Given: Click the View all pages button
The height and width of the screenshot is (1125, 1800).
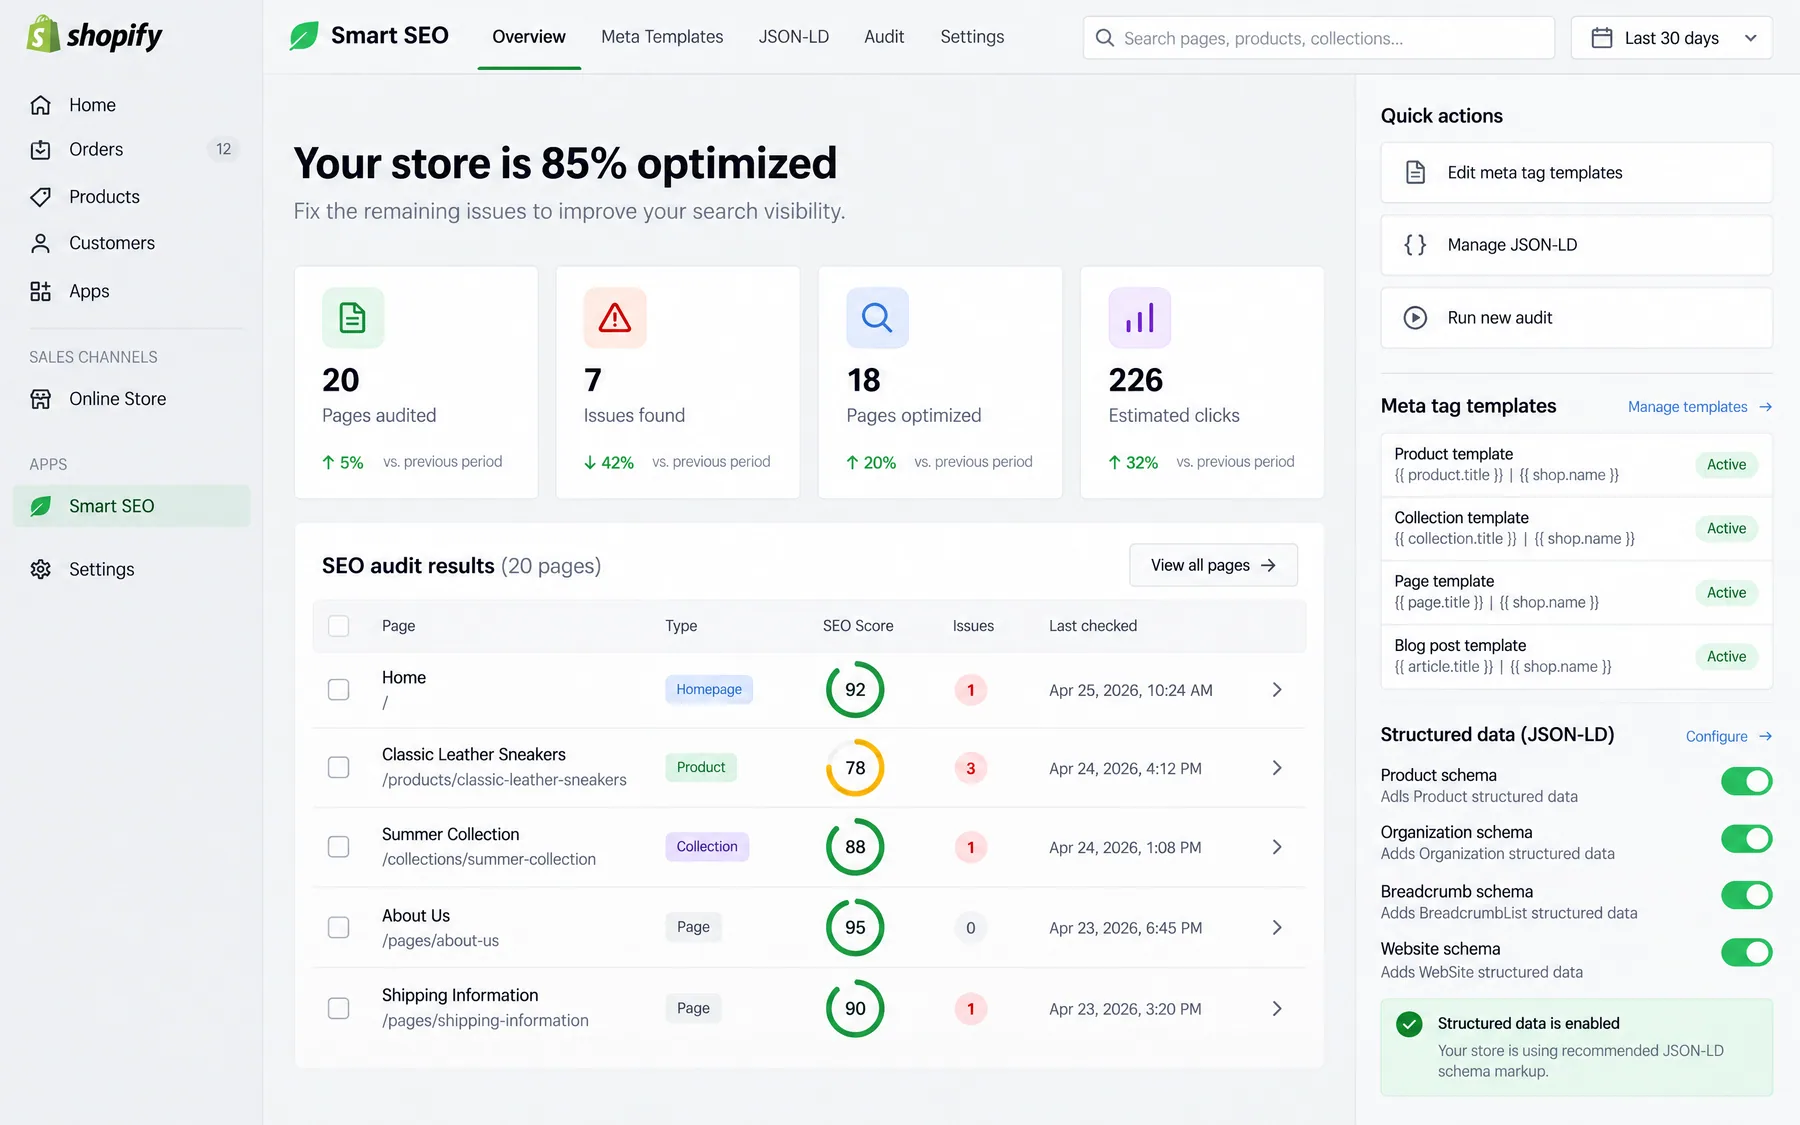Looking at the screenshot, I should click(1213, 565).
